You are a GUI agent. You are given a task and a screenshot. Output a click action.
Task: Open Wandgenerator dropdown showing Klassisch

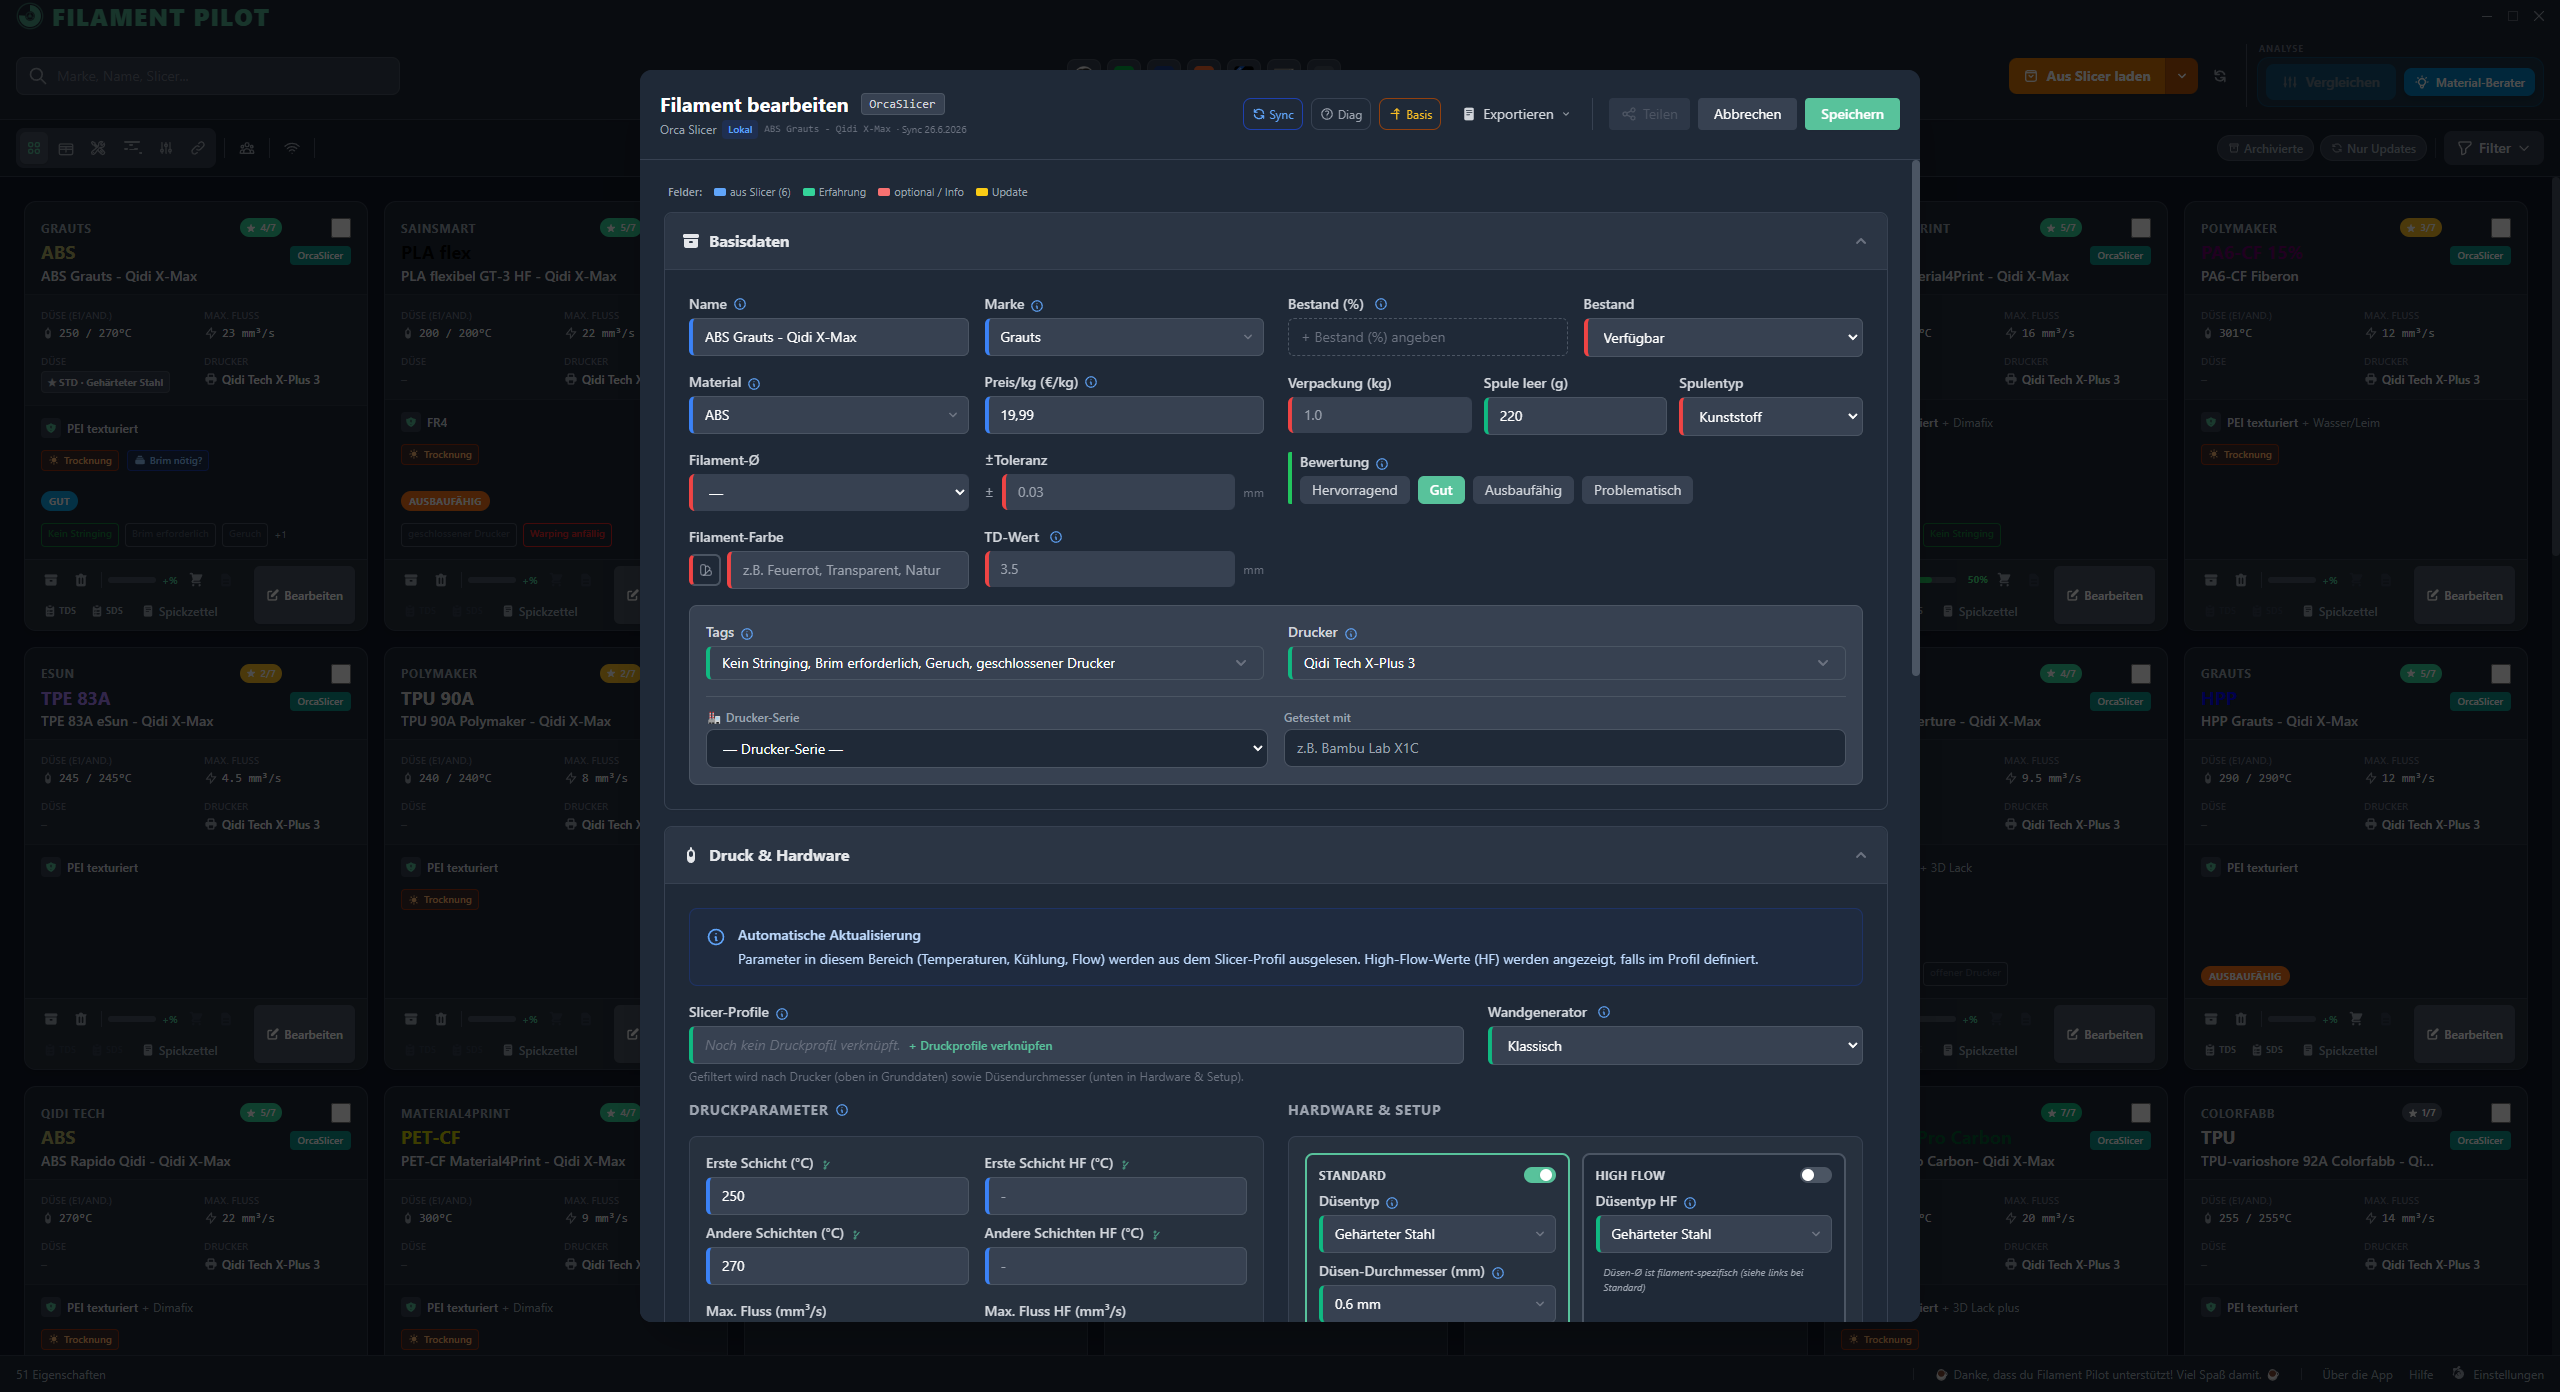[1675, 1046]
